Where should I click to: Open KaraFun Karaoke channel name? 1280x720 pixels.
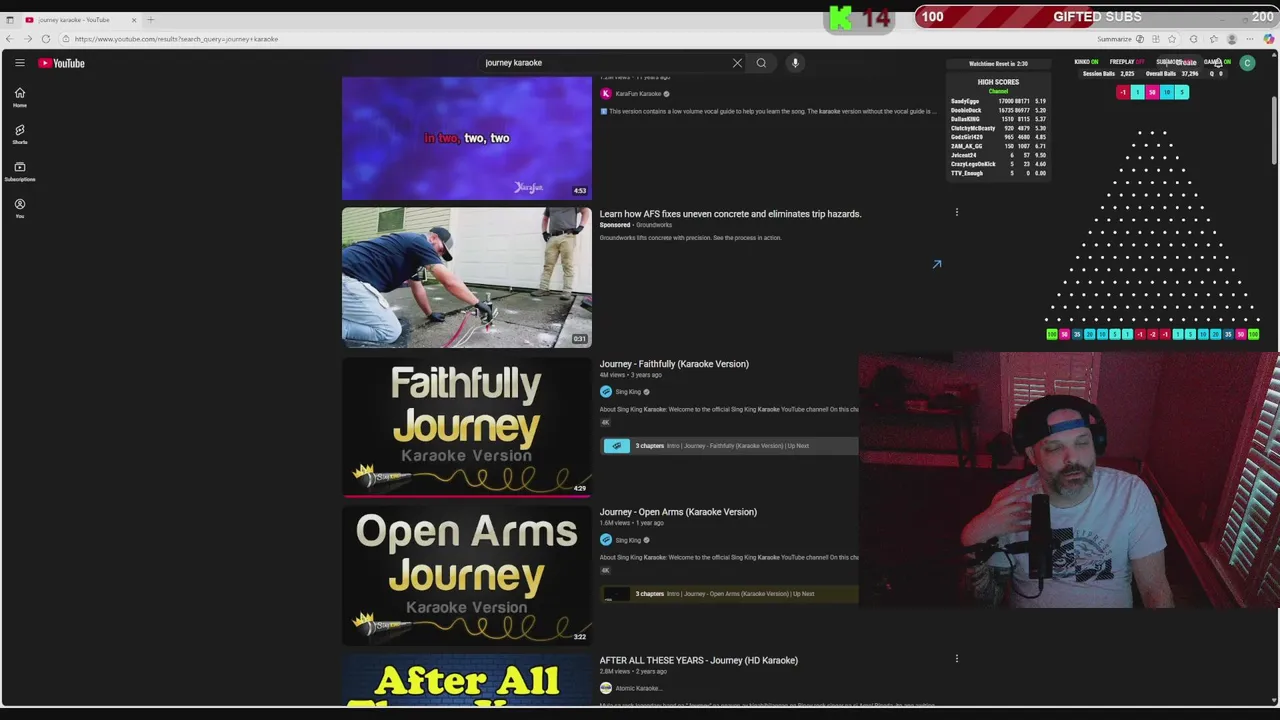(638, 94)
